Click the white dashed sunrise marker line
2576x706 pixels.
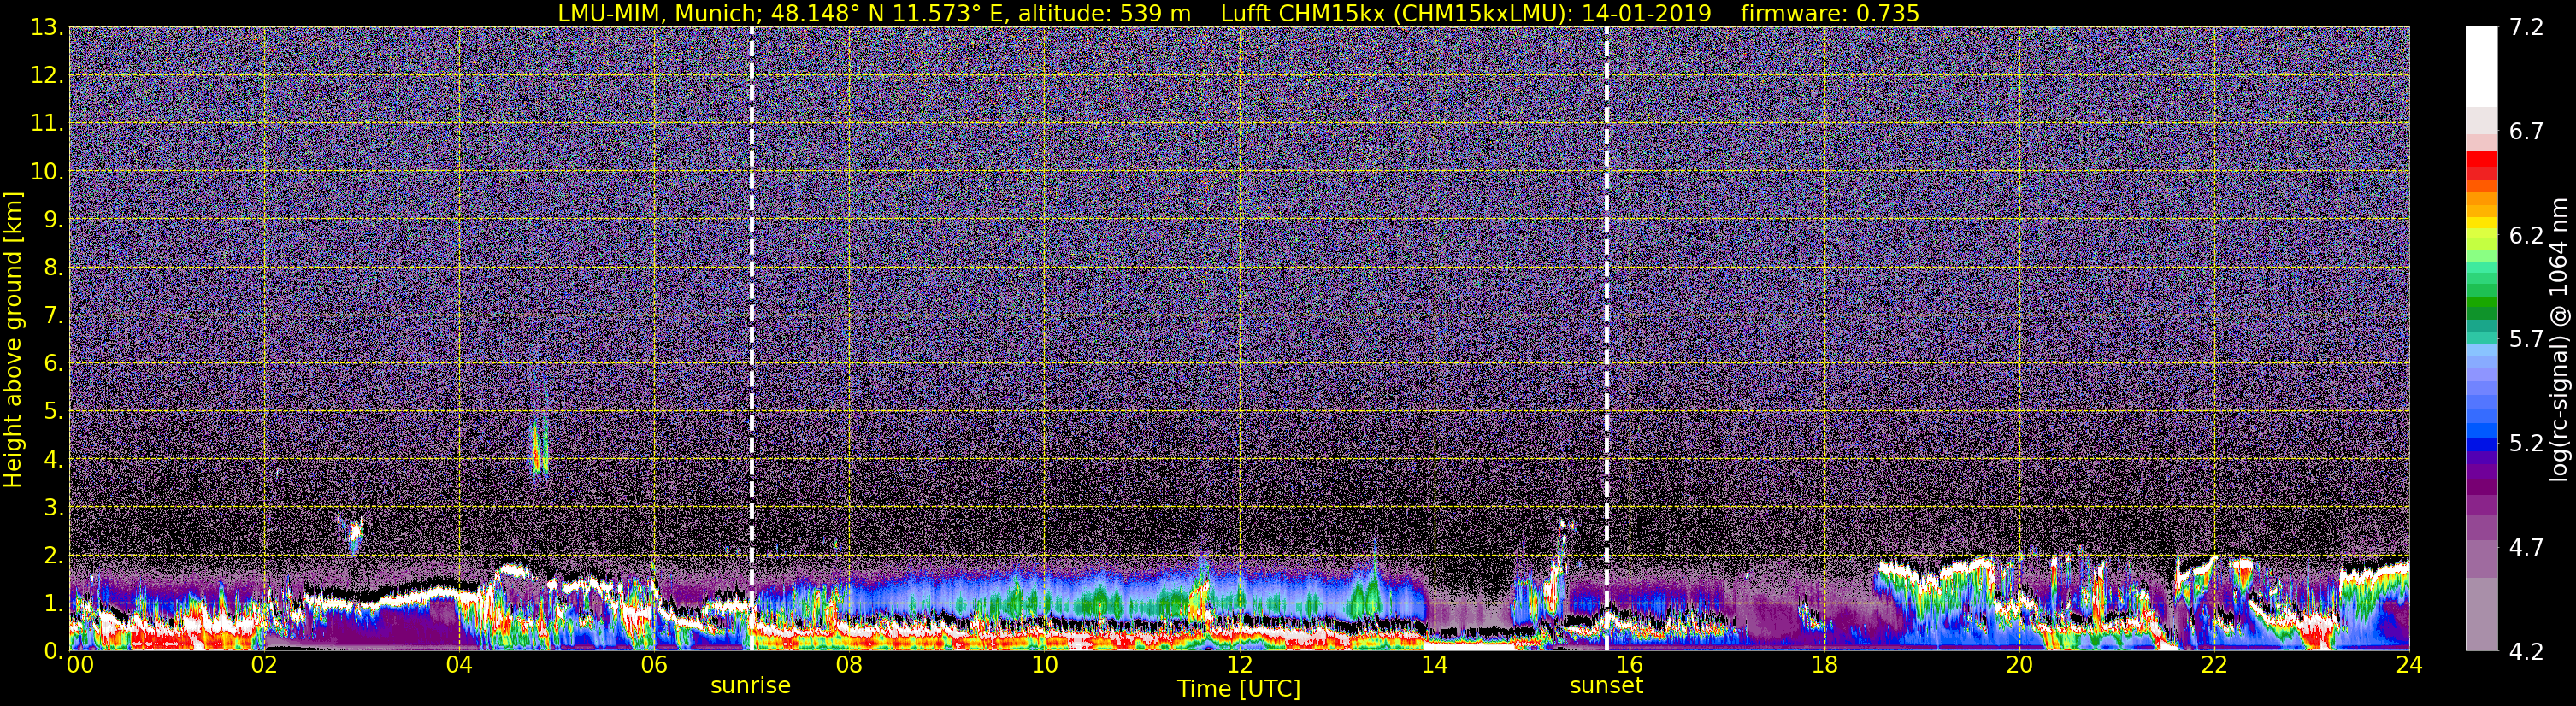click(x=752, y=339)
